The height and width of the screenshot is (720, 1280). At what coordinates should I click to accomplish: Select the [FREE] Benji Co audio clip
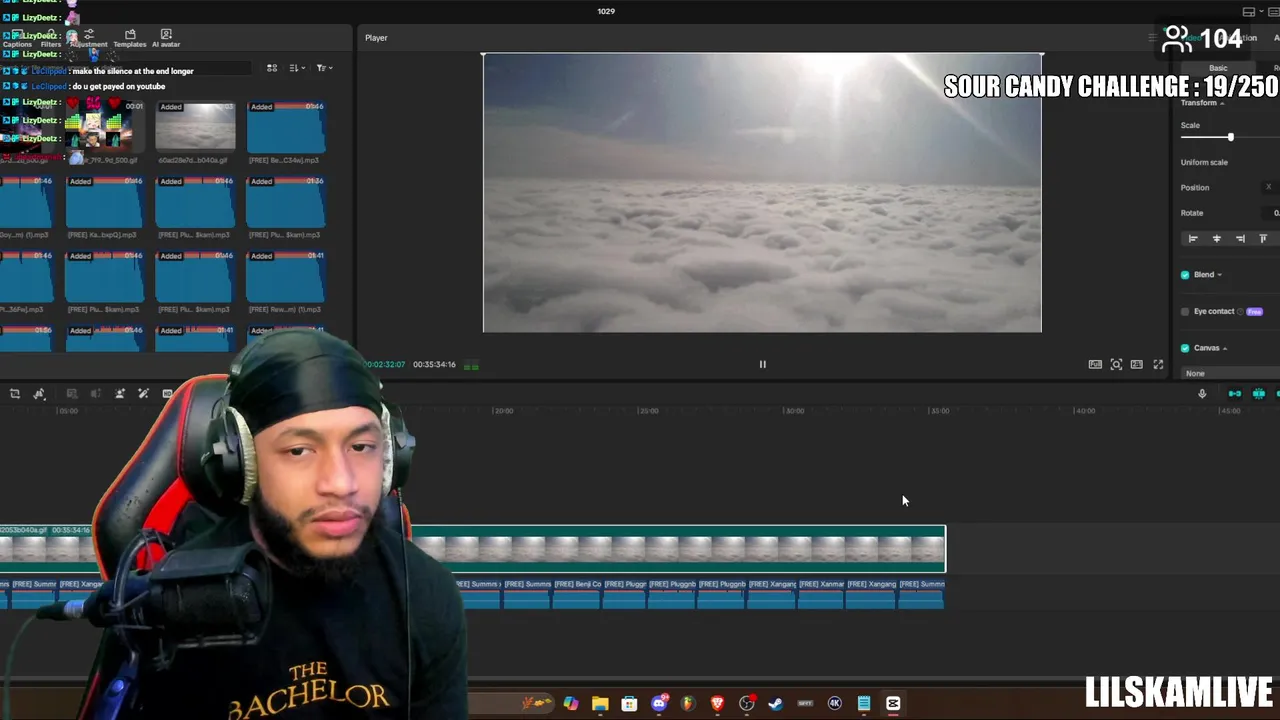[x=577, y=594]
